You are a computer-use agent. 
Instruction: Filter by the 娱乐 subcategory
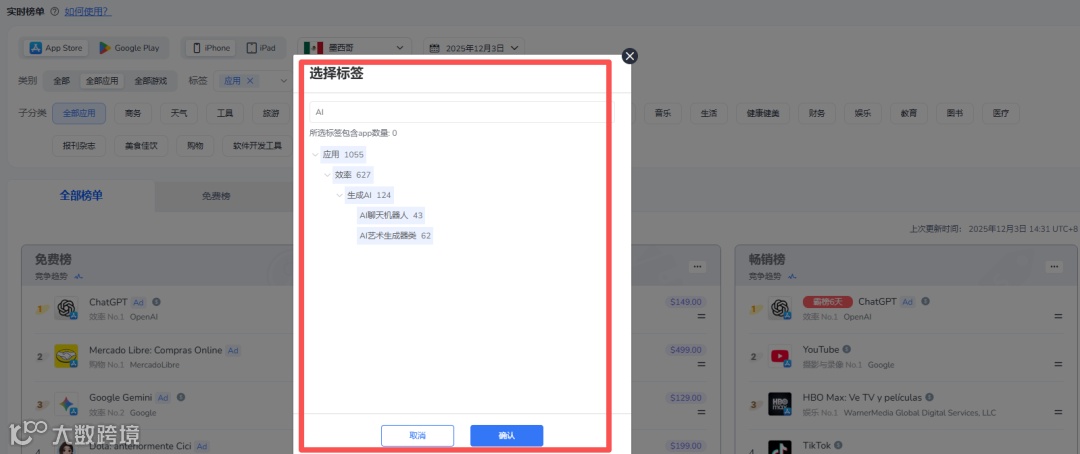(x=863, y=114)
